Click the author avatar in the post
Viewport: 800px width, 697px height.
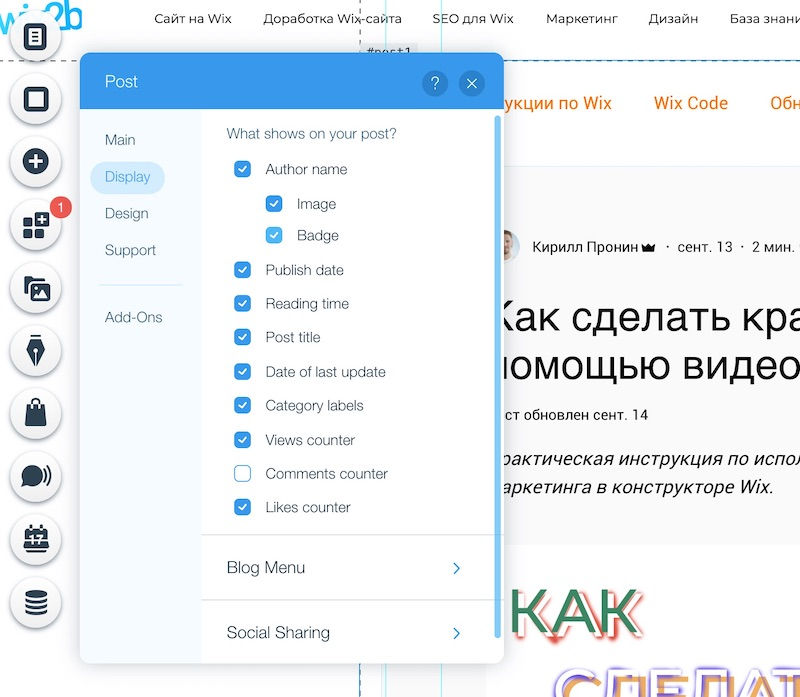point(511,246)
